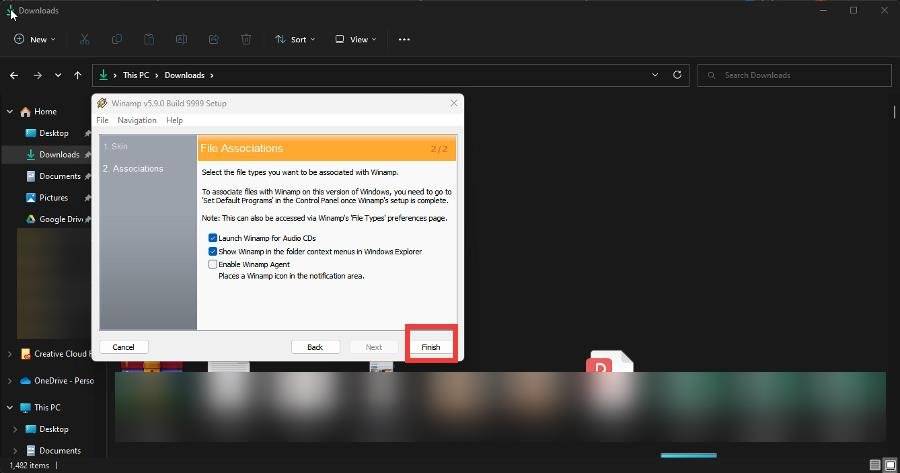The width and height of the screenshot is (900, 473).
Task: Select the 2. Associations step
Action: coord(133,169)
